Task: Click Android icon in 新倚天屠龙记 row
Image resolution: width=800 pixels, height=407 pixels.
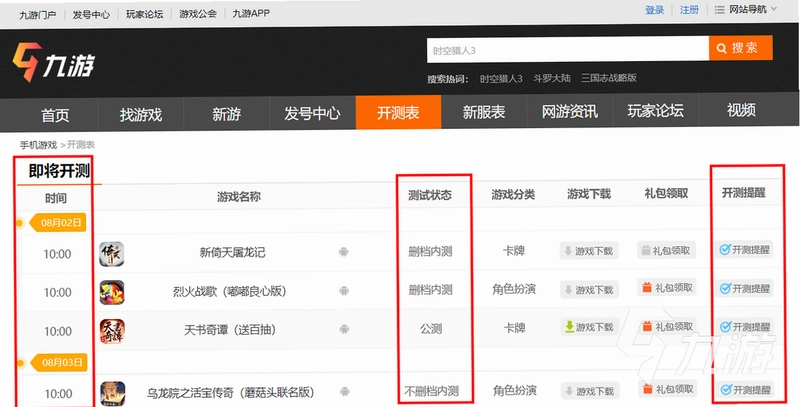Action: click(343, 251)
